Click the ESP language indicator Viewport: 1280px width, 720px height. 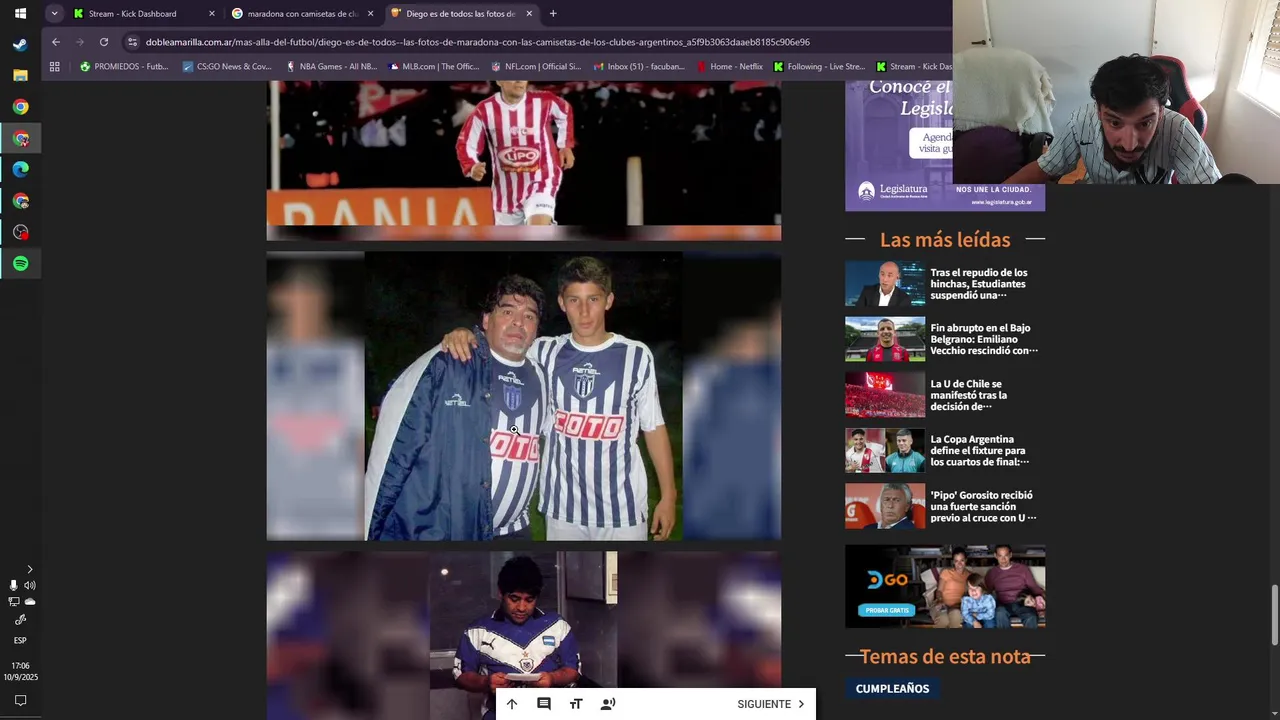[20, 640]
